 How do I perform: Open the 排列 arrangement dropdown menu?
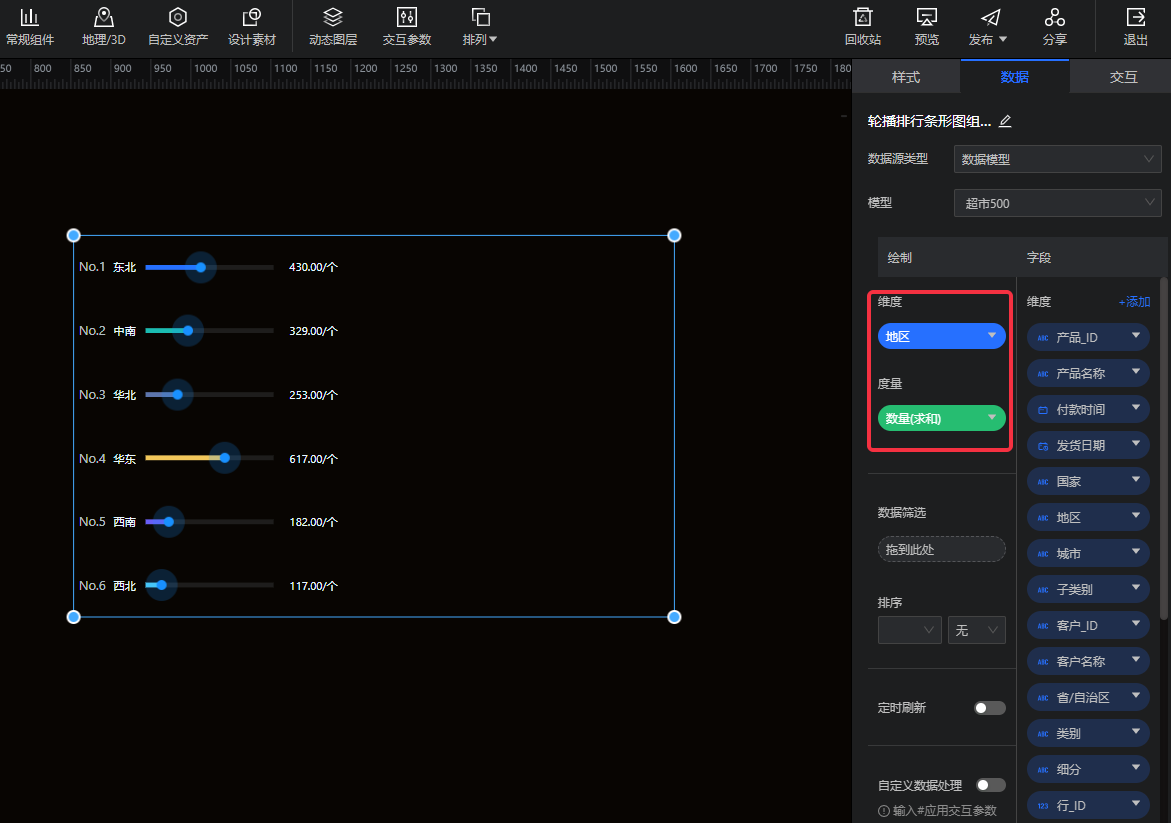[x=480, y=27]
